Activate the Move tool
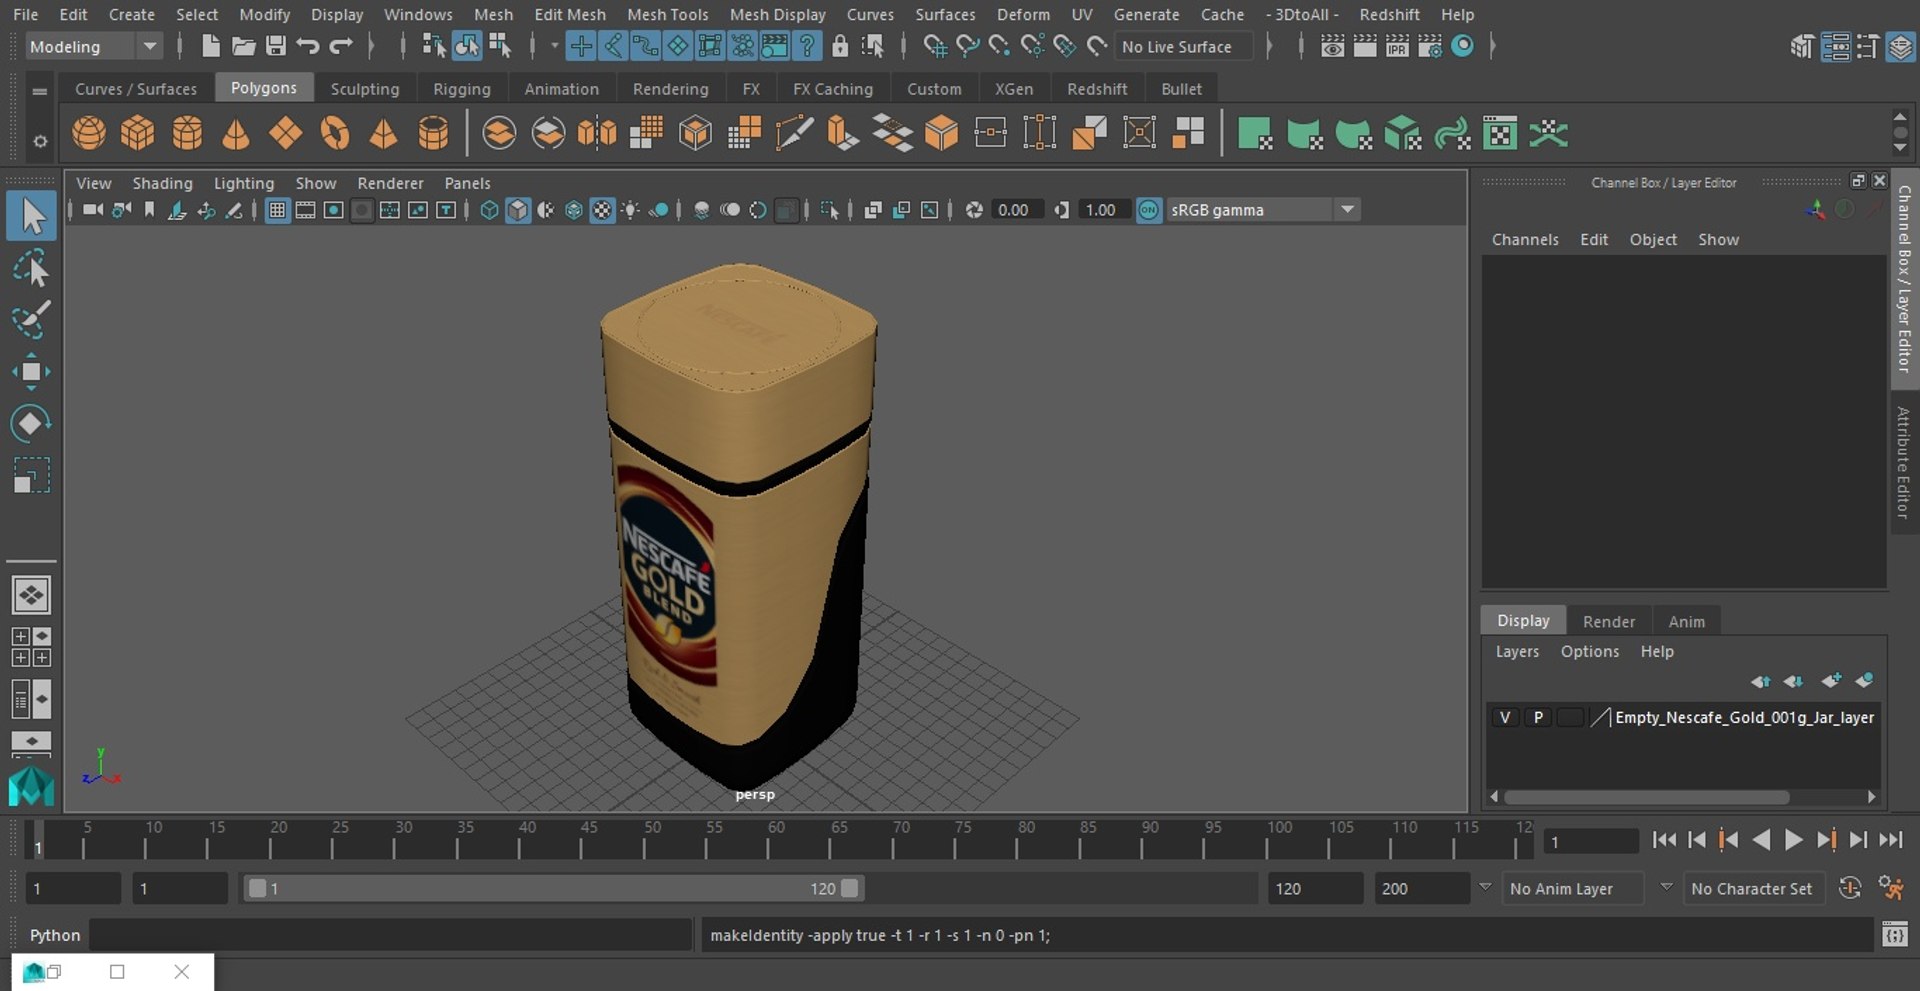The height and width of the screenshot is (991, 1920). [x=31, y=372]
